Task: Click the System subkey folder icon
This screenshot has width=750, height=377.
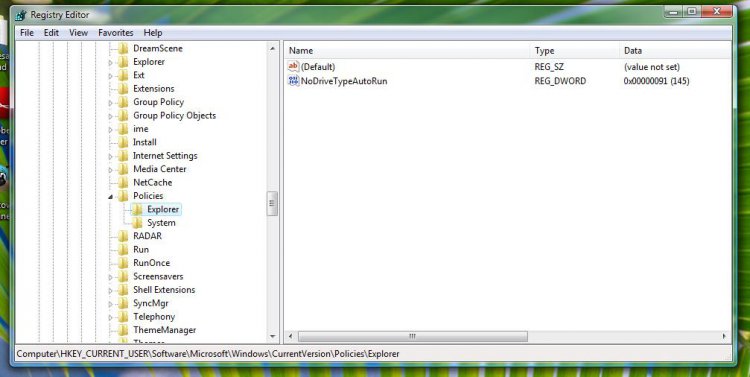Action: (137, 222)
